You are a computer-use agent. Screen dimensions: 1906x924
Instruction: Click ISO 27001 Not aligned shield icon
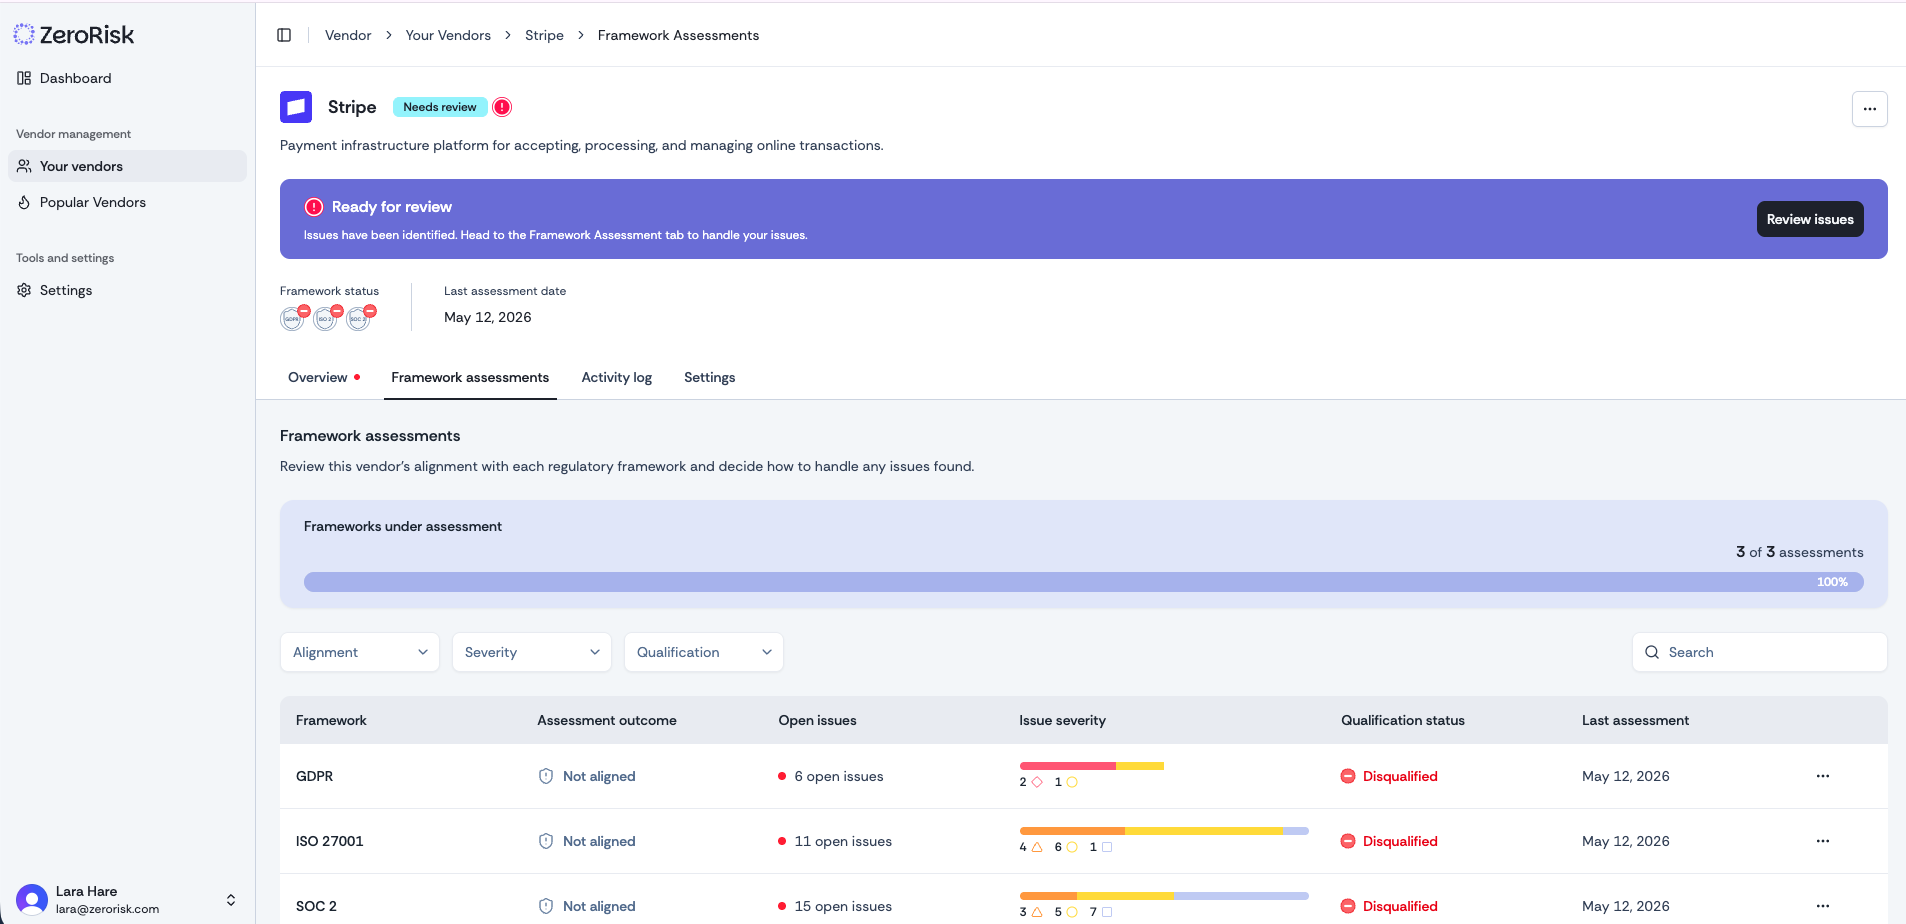coord(546,841)
